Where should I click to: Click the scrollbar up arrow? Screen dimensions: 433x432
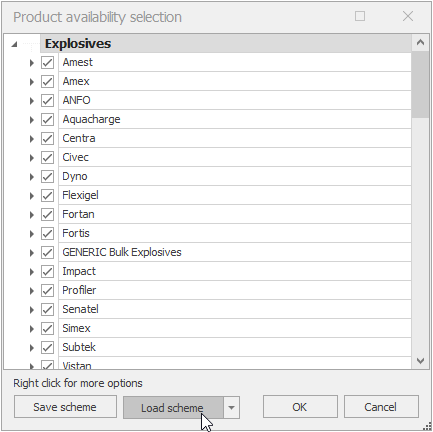pyautogui.click(x=420, y=42)
